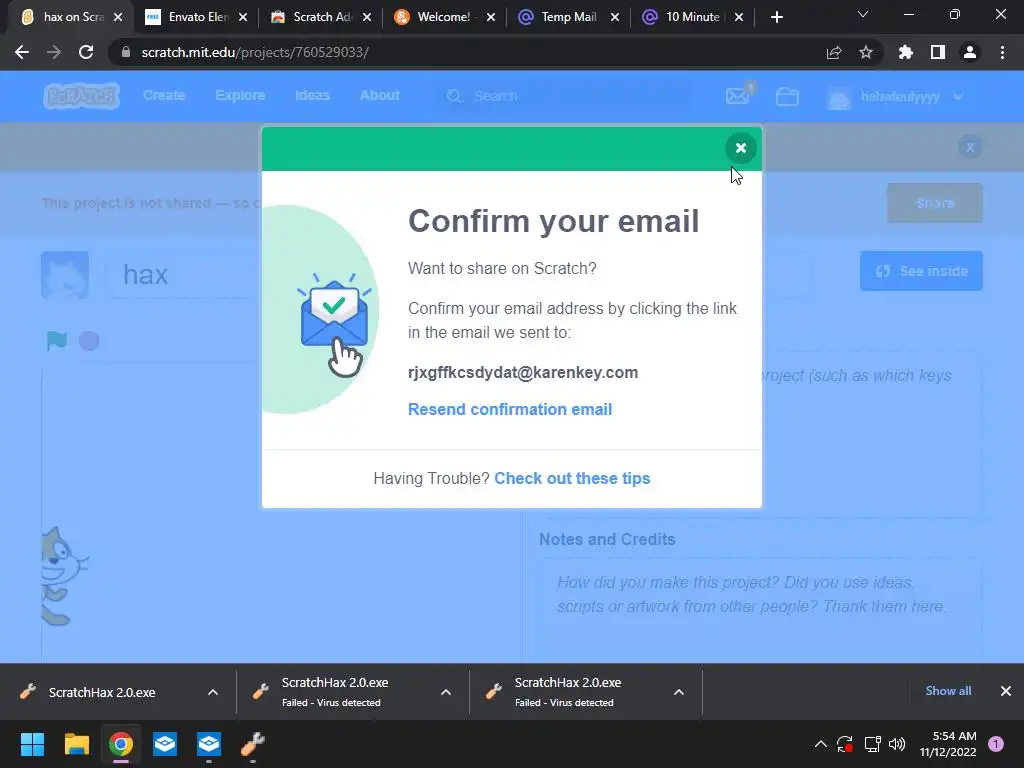Open first blue box app in taskbar
The width and height of the screenshot is (1024, 768).
pos(165,744)
